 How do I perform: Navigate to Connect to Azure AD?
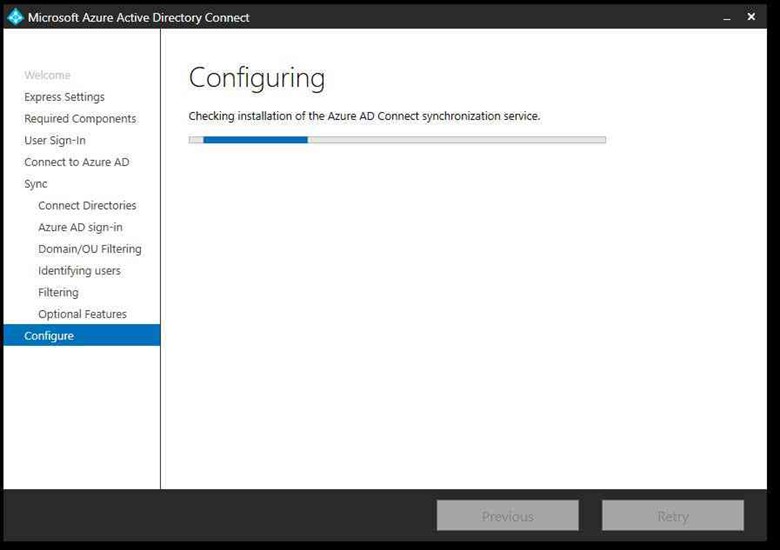pyautogui.click(x=76, y=162)
